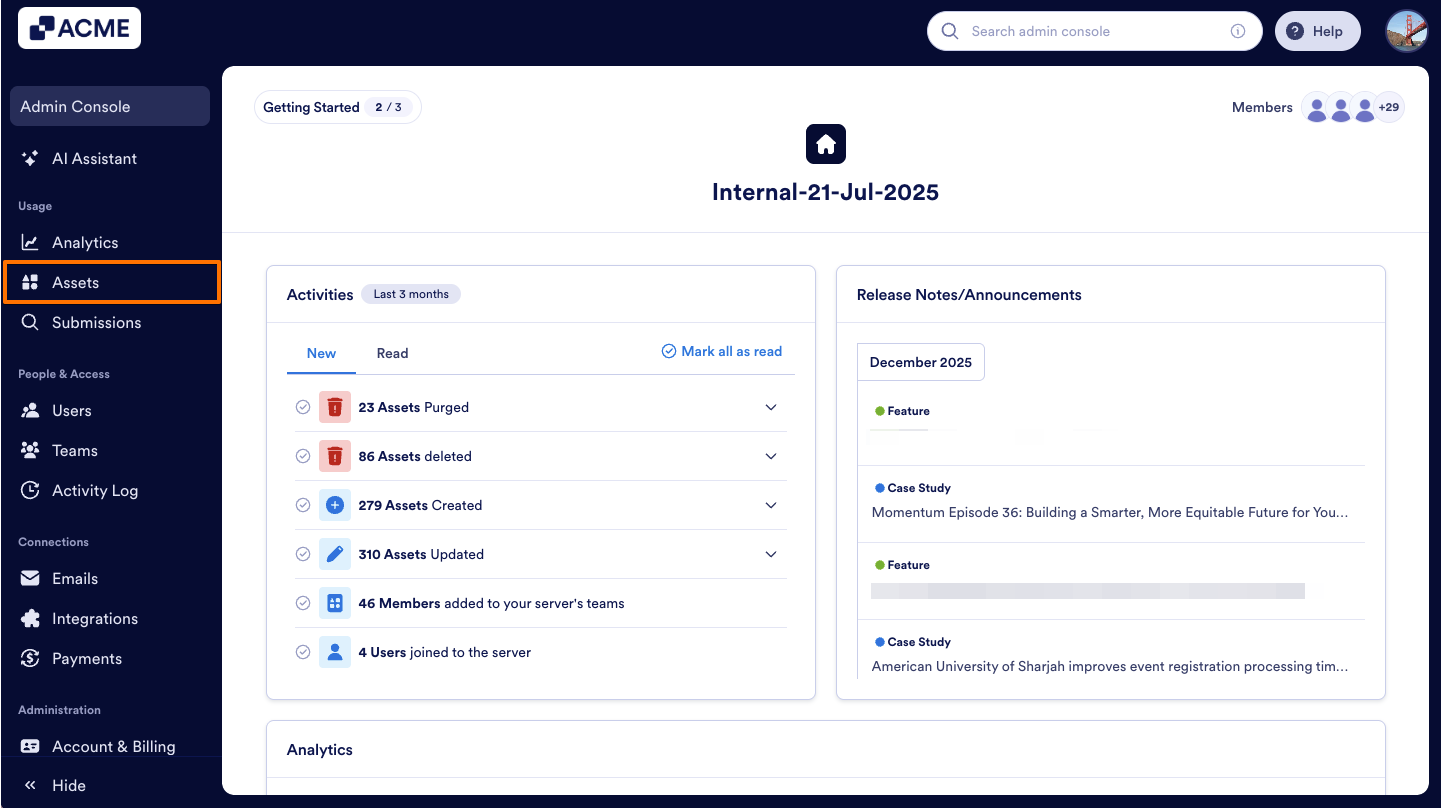Screen dimensions: 1441x808
Task: Click the ACME logo in top bar
Action: [x=78, y=27]
